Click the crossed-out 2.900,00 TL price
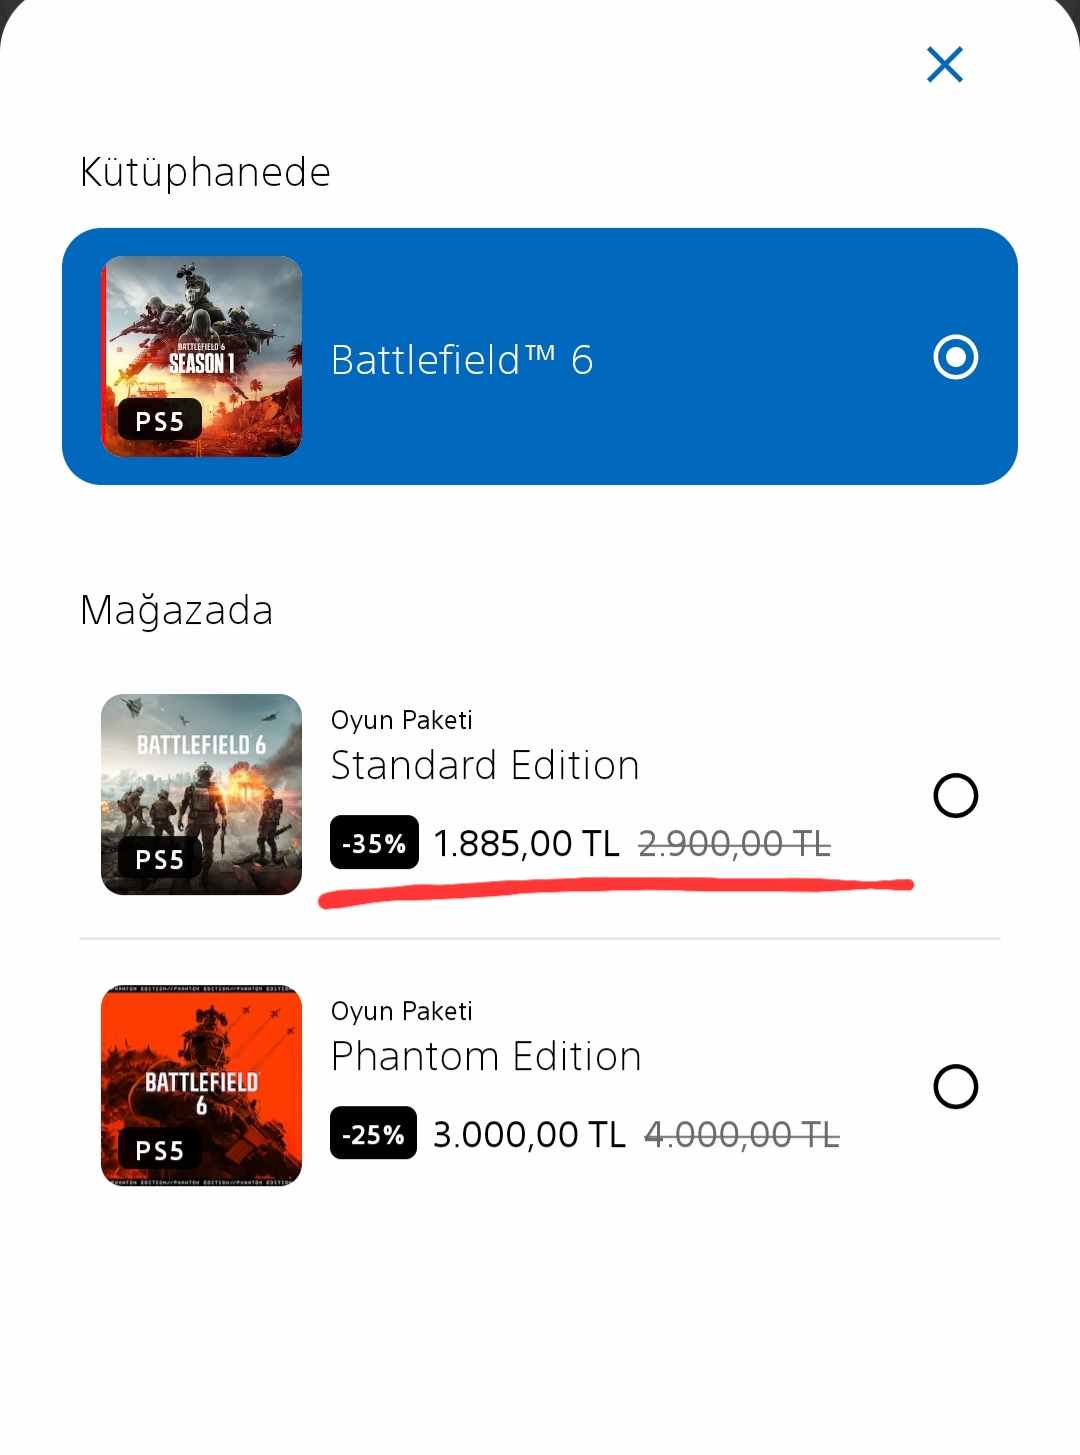1080x1455 pixels. click(x=734, y=844)
